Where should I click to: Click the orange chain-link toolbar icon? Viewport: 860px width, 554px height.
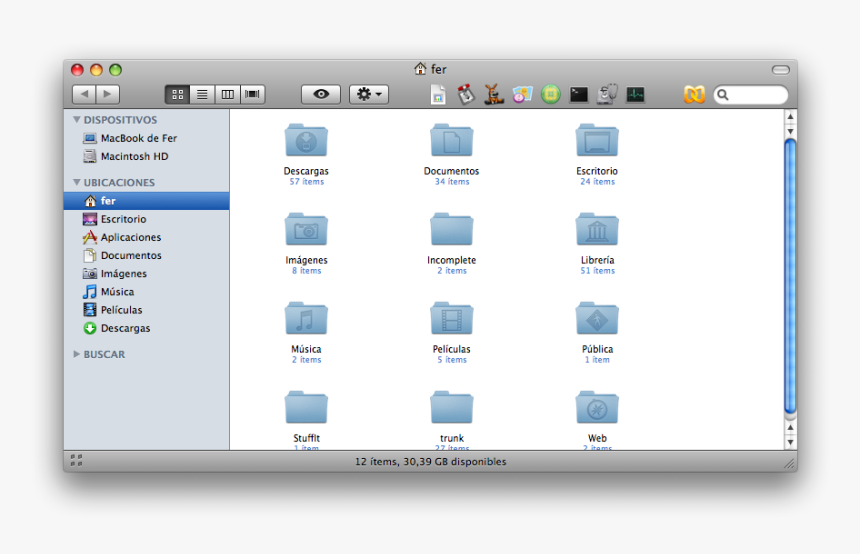tap(694, 95)
